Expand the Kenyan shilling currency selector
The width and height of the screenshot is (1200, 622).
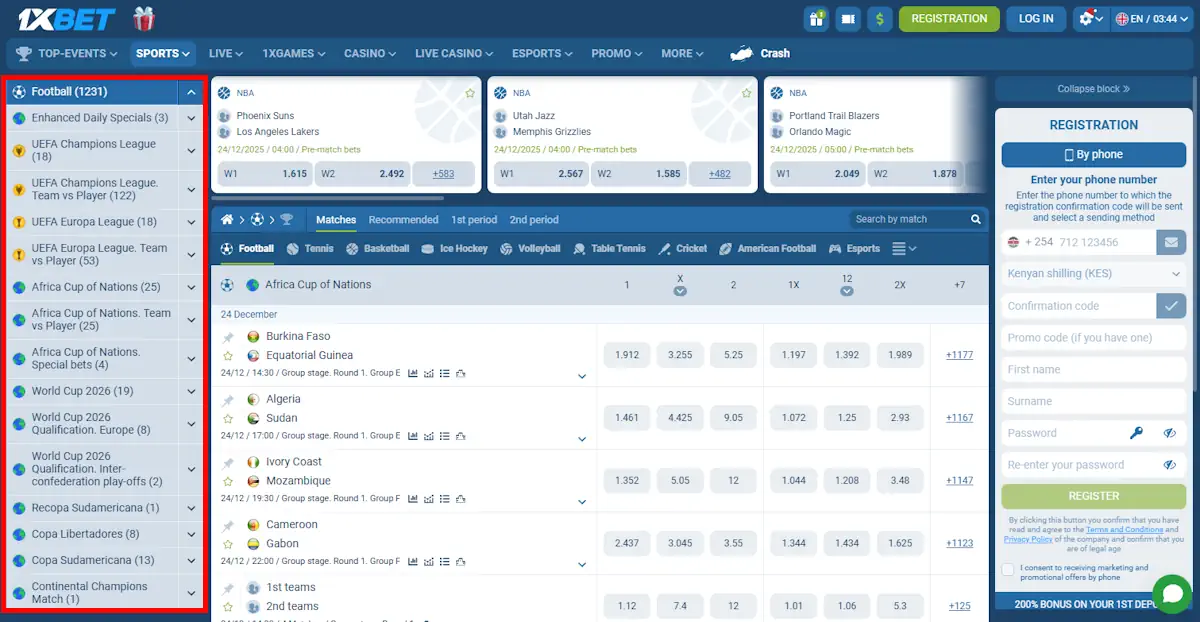point(1093,273)
